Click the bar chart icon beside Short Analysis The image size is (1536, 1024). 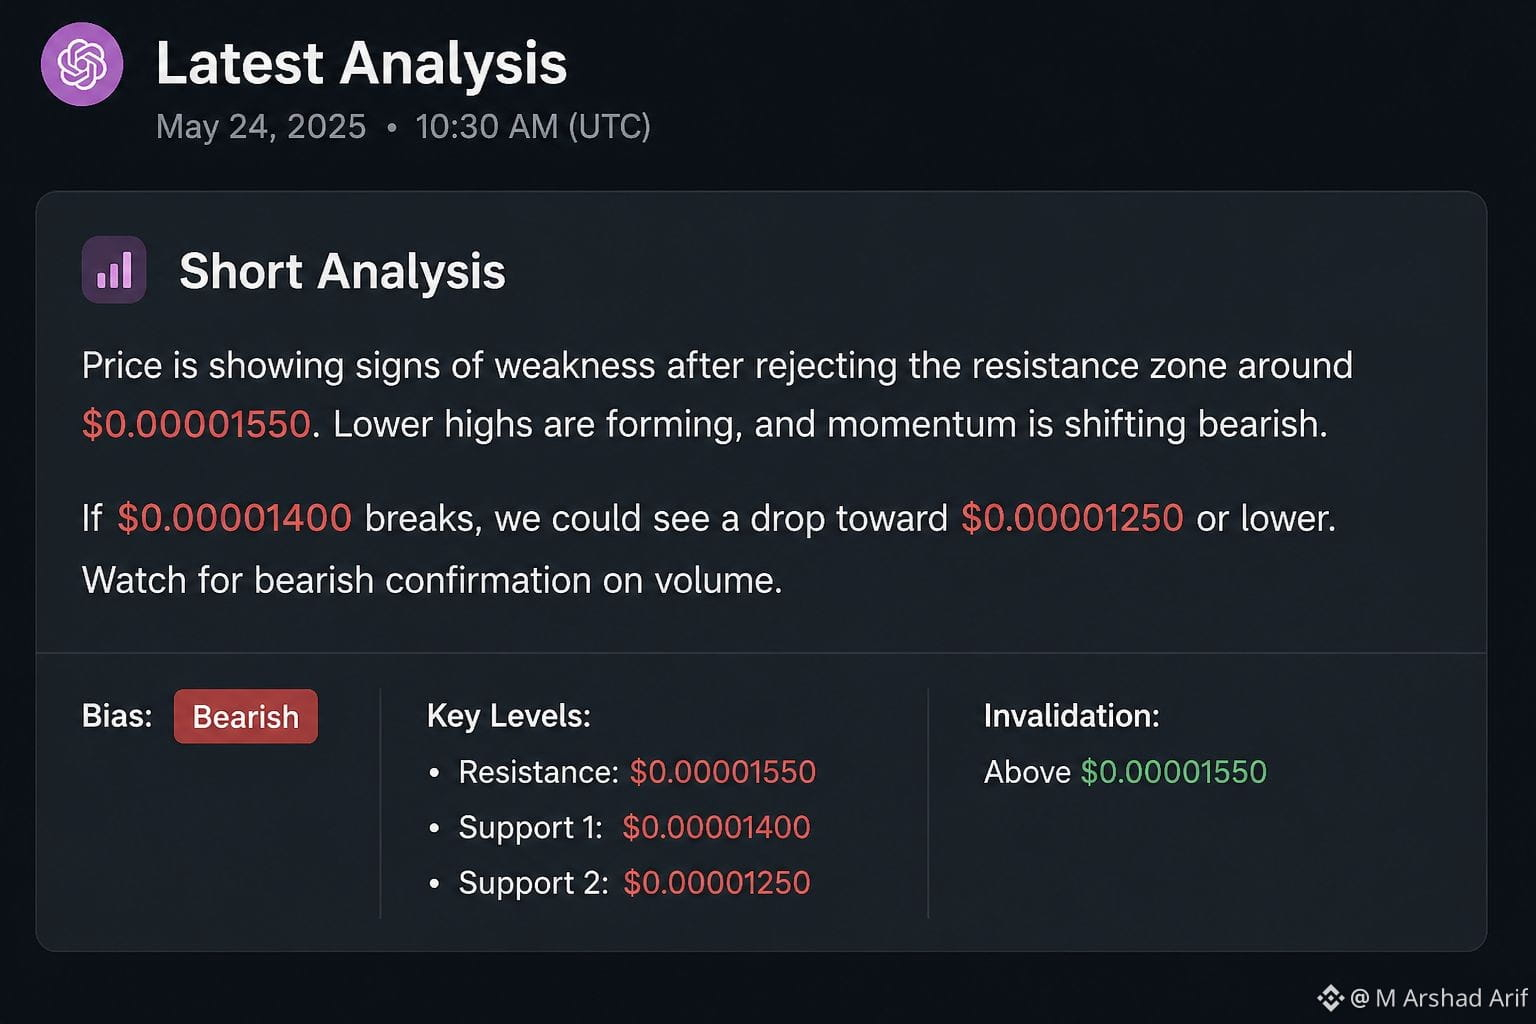tap(114, 270)
